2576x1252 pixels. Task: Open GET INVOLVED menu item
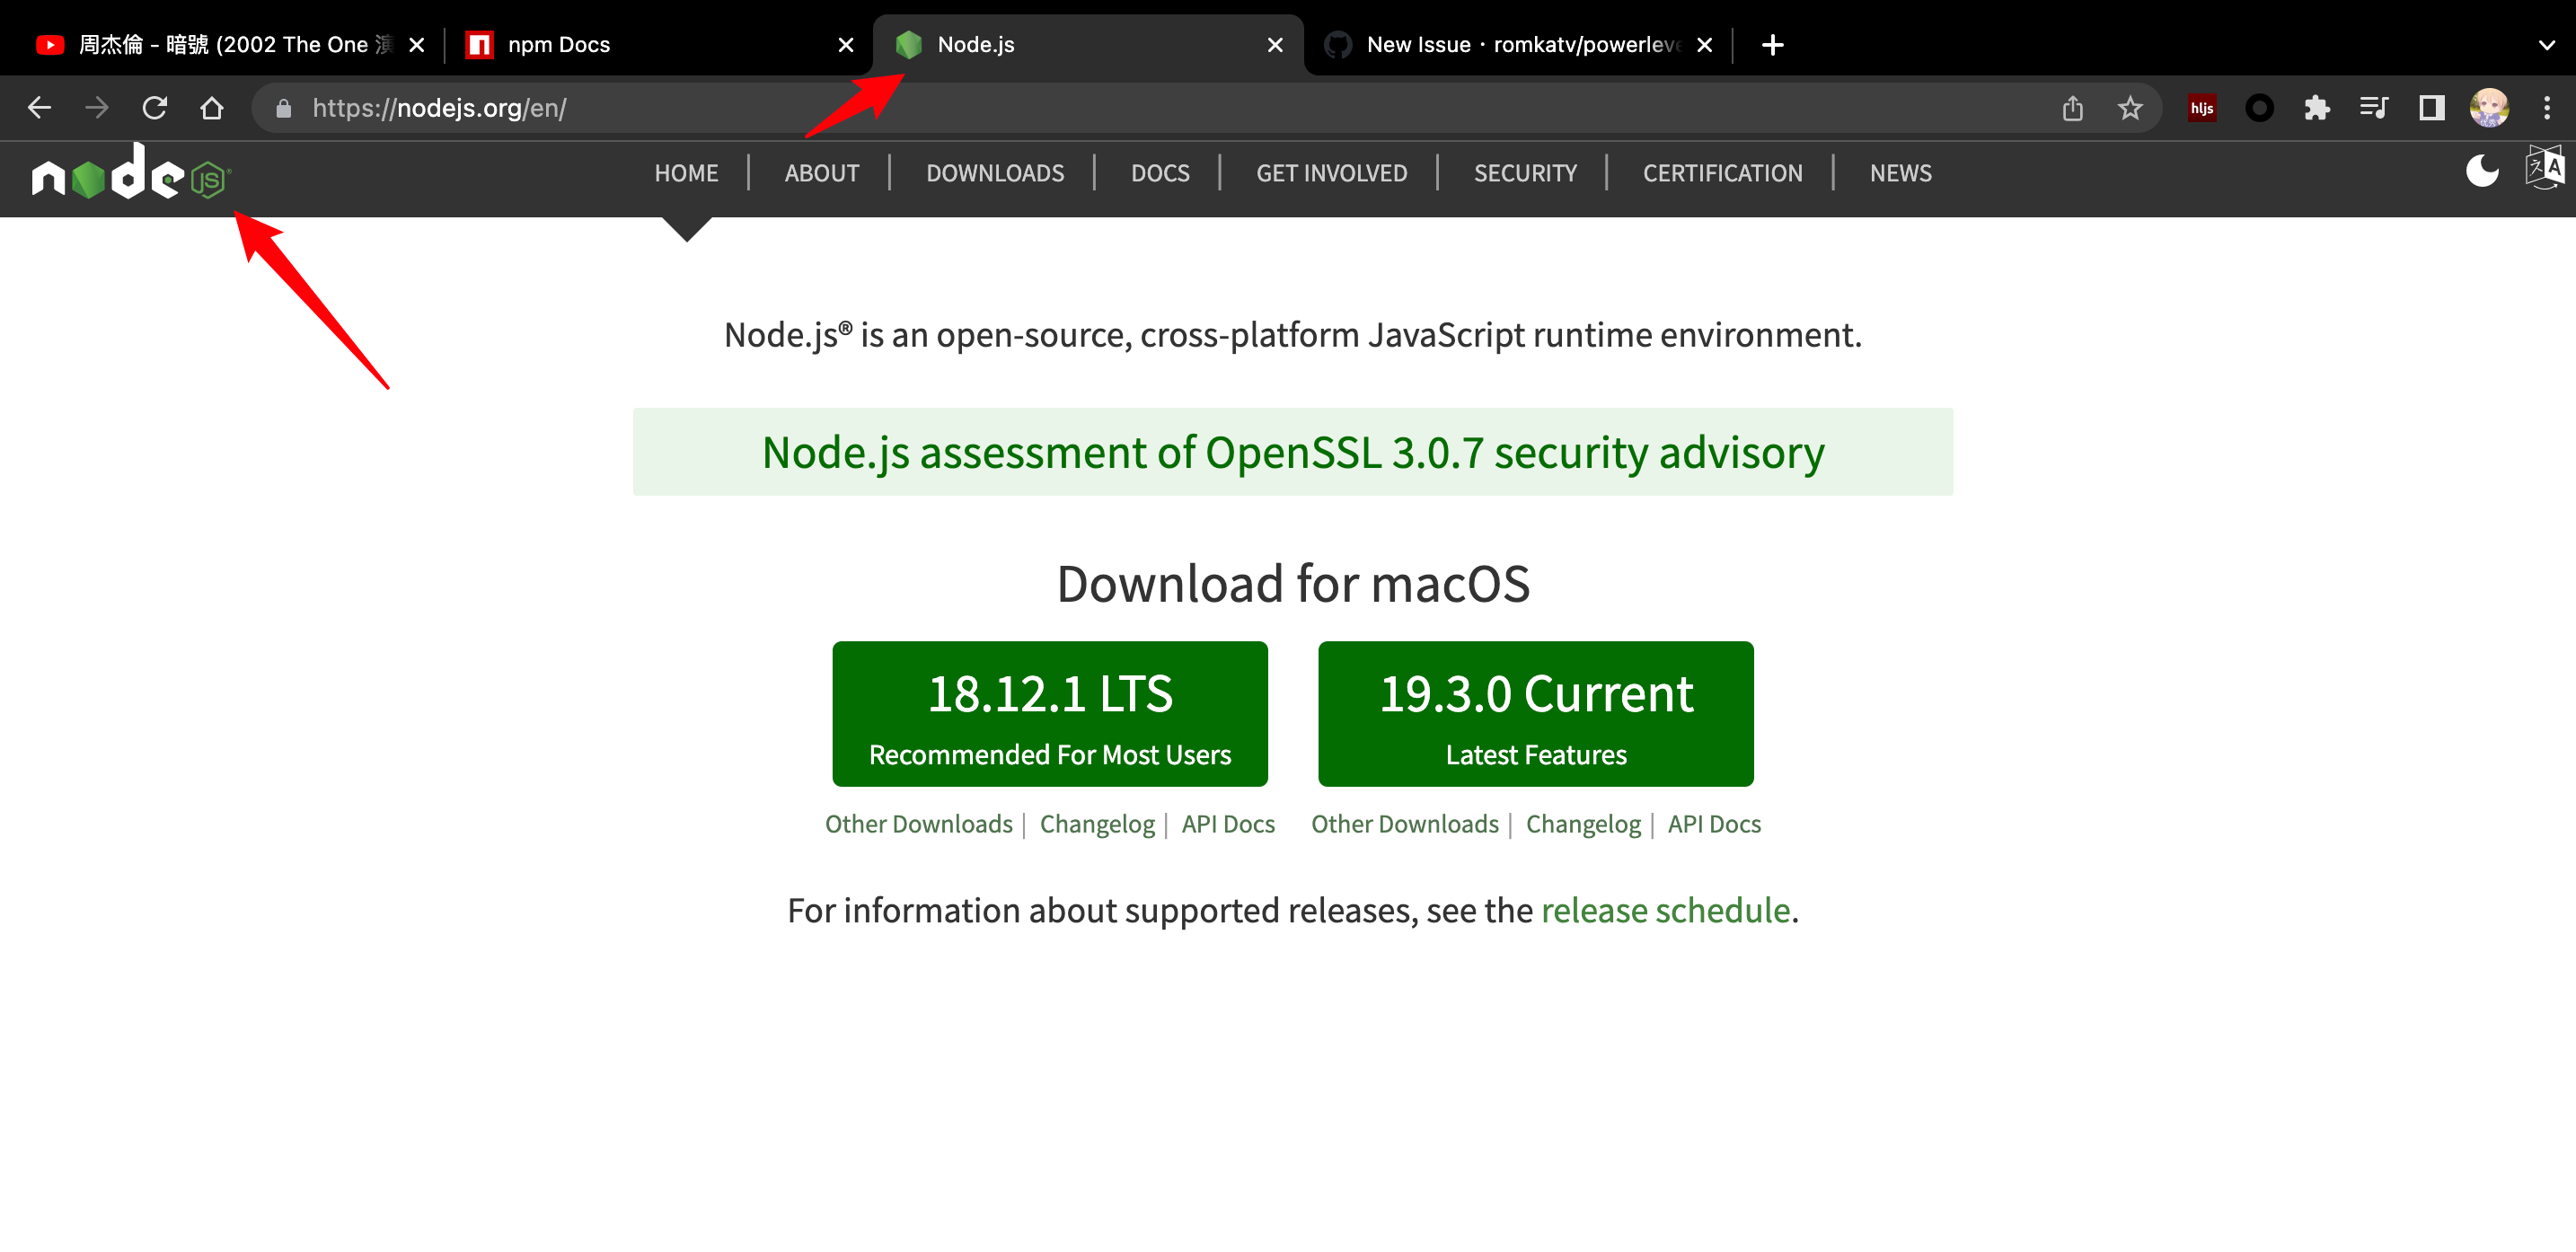(x=1331, y=173)
